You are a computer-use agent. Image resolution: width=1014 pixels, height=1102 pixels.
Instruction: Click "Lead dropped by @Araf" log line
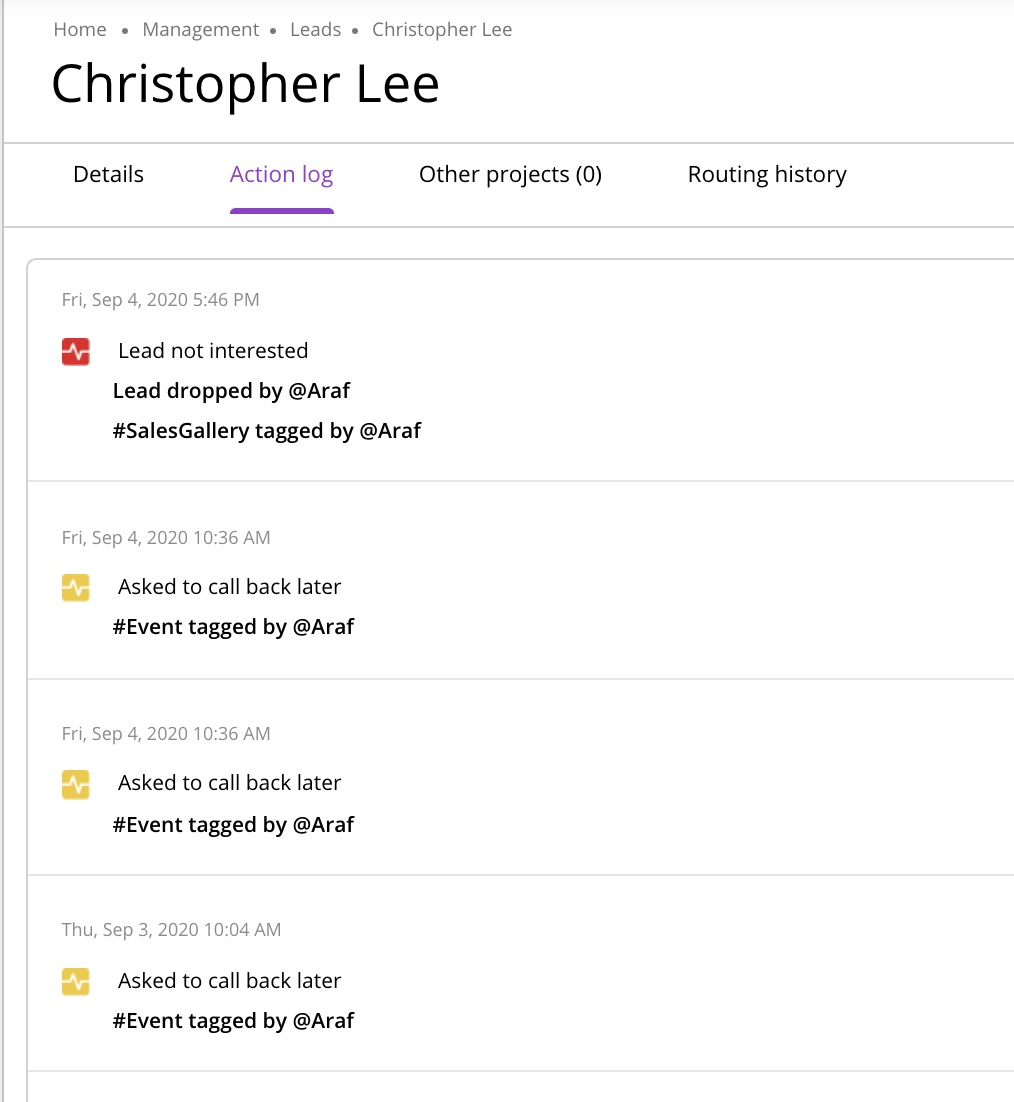click(231, 391)
